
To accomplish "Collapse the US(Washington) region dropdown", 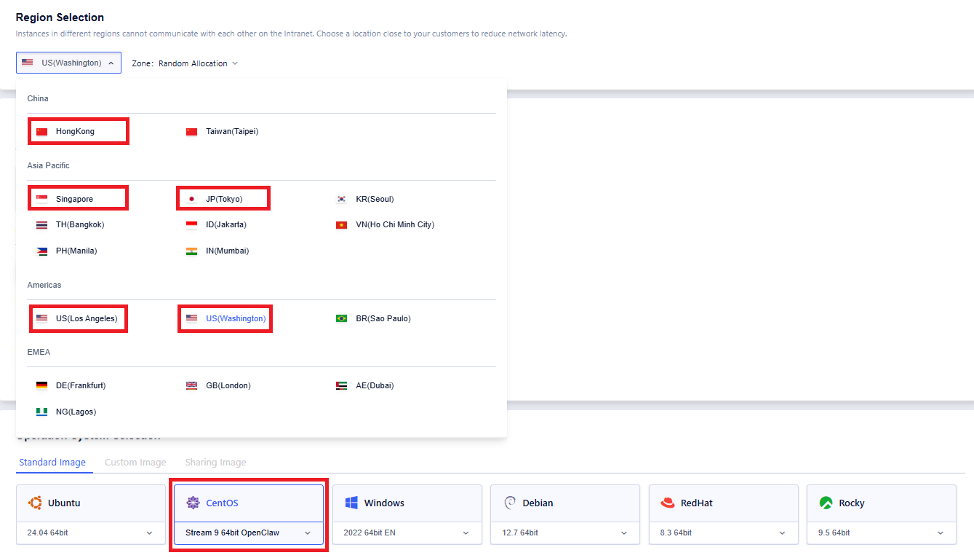I will tap(69, 63).
